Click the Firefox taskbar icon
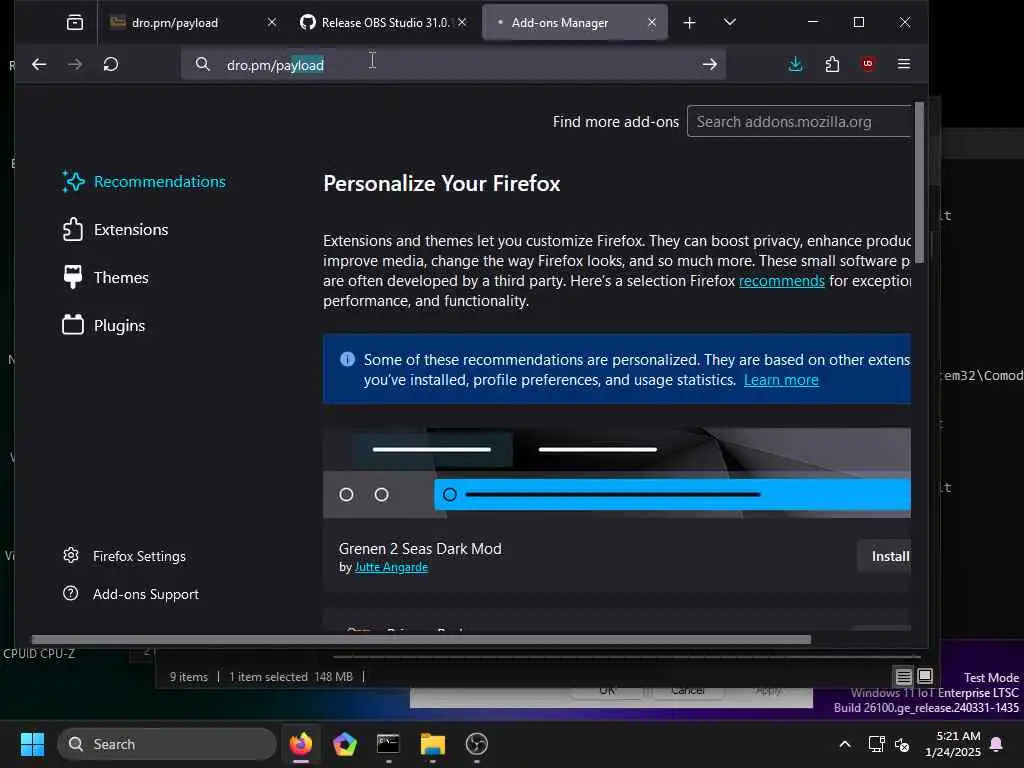The height and width of the screenshot is (768, 1024). 301,744
